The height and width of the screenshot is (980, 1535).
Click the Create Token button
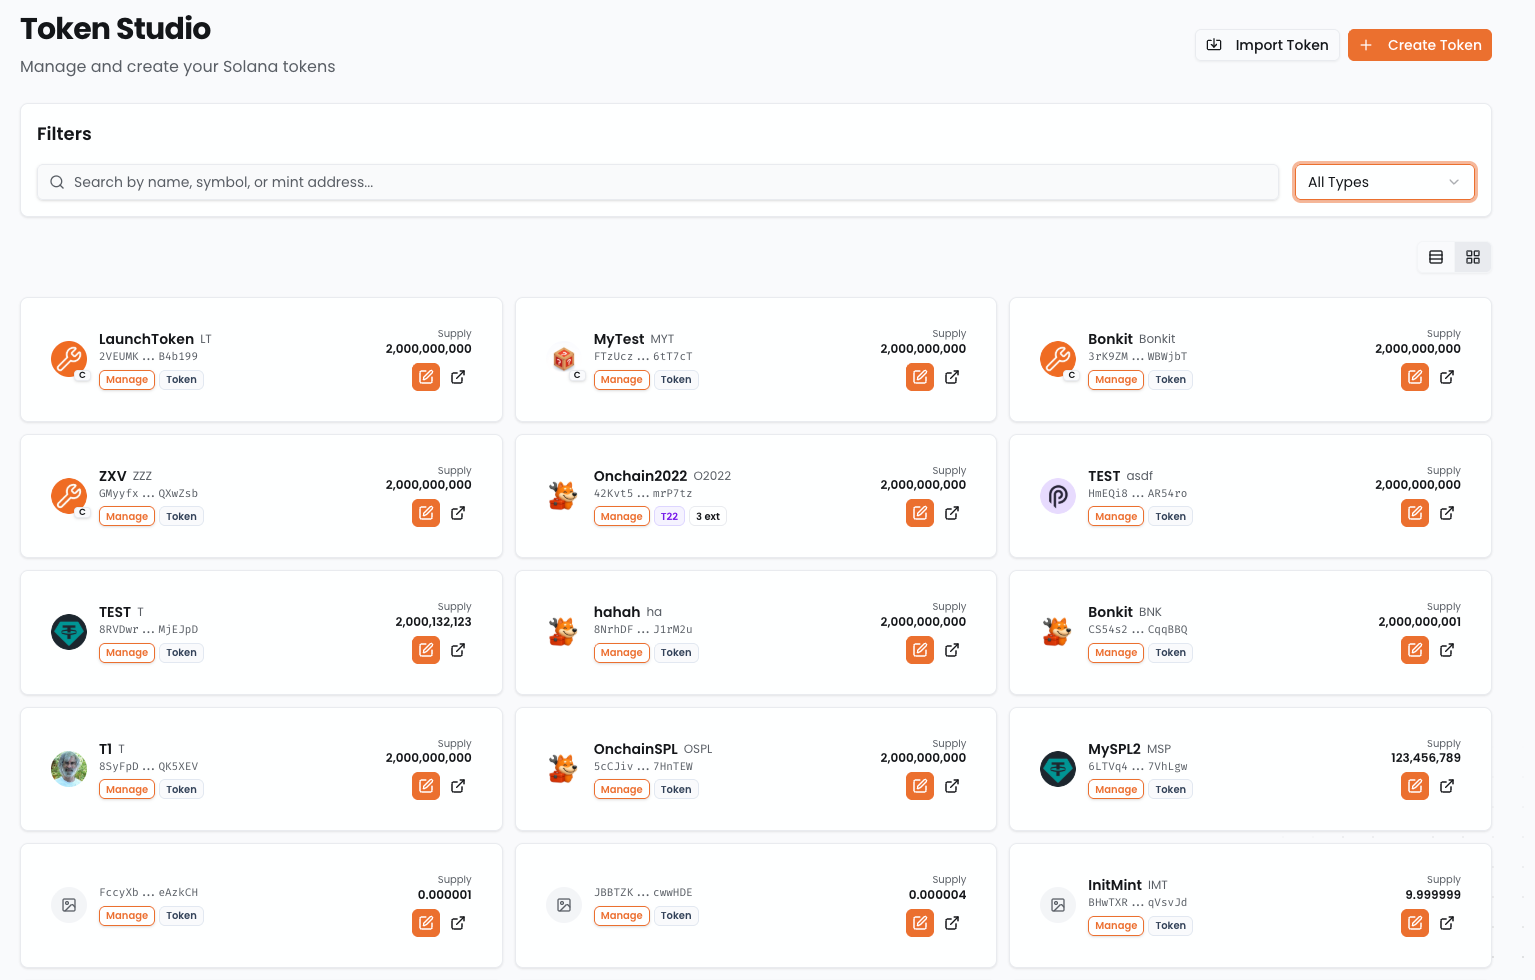[x=1419, y=45]
